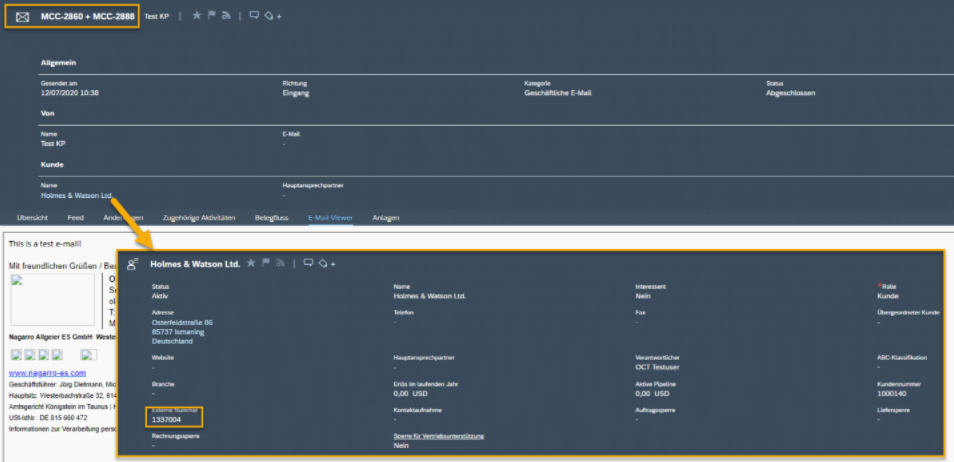This screenshot has width=954, height=462.
Task: Click the Osterfeldstraße 86 address link
Action: tap(182, 323)
